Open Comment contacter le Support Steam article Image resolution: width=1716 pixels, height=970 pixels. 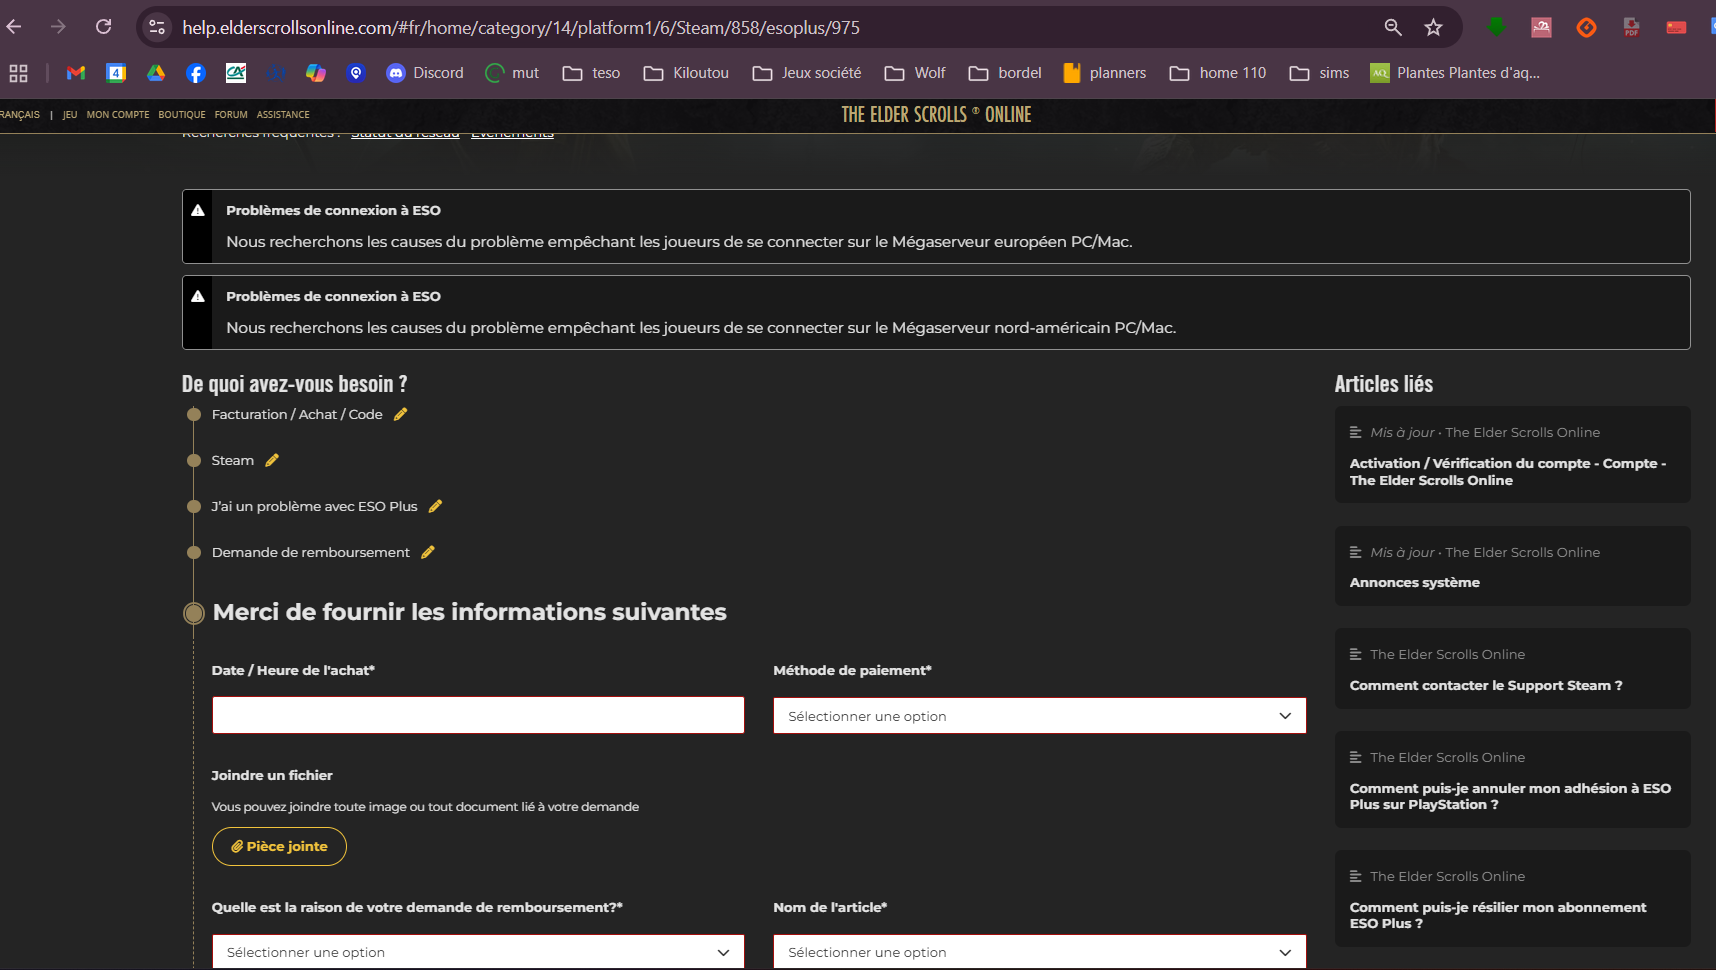click(x=1512, y=669)
